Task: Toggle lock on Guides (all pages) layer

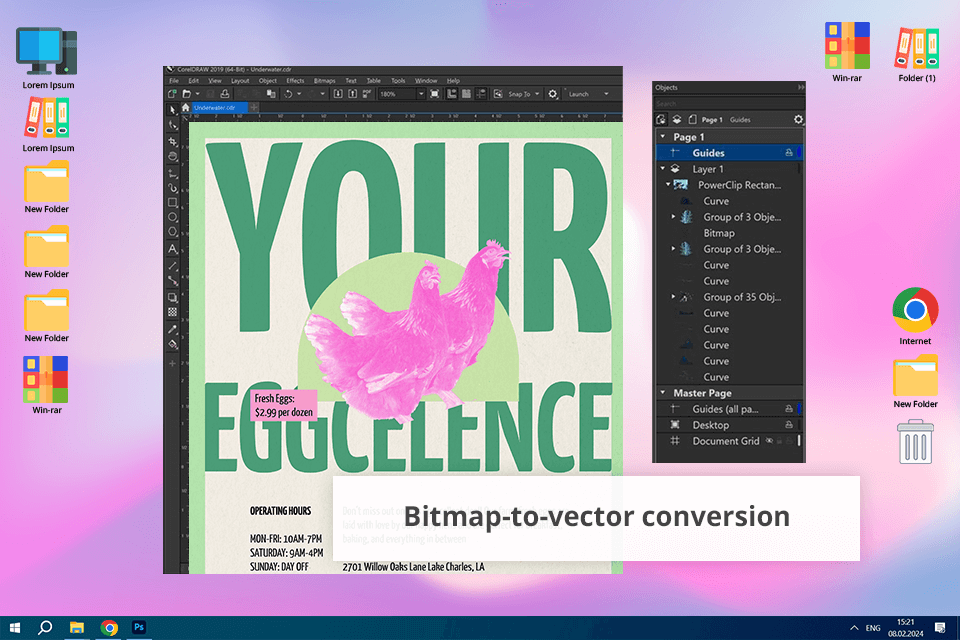Action: [x=789, y=408]
